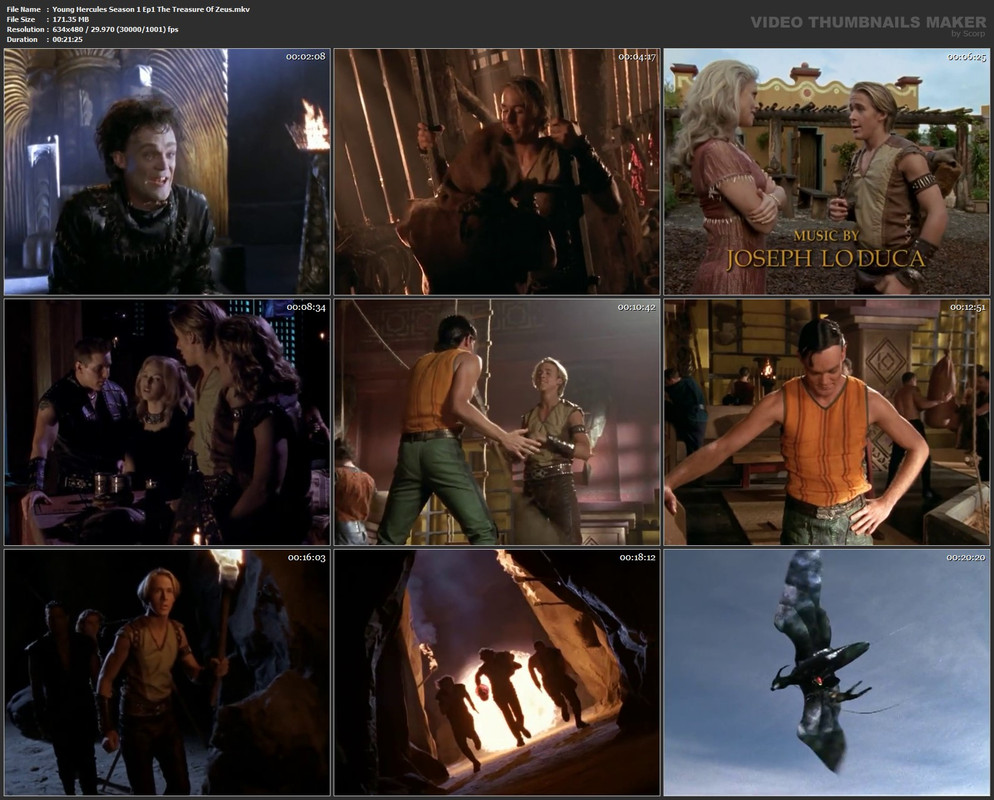This screenshot has height=800, width=994.
Task: Open the thumbnail stamped 00:12:51
Action: click(827, 422)
